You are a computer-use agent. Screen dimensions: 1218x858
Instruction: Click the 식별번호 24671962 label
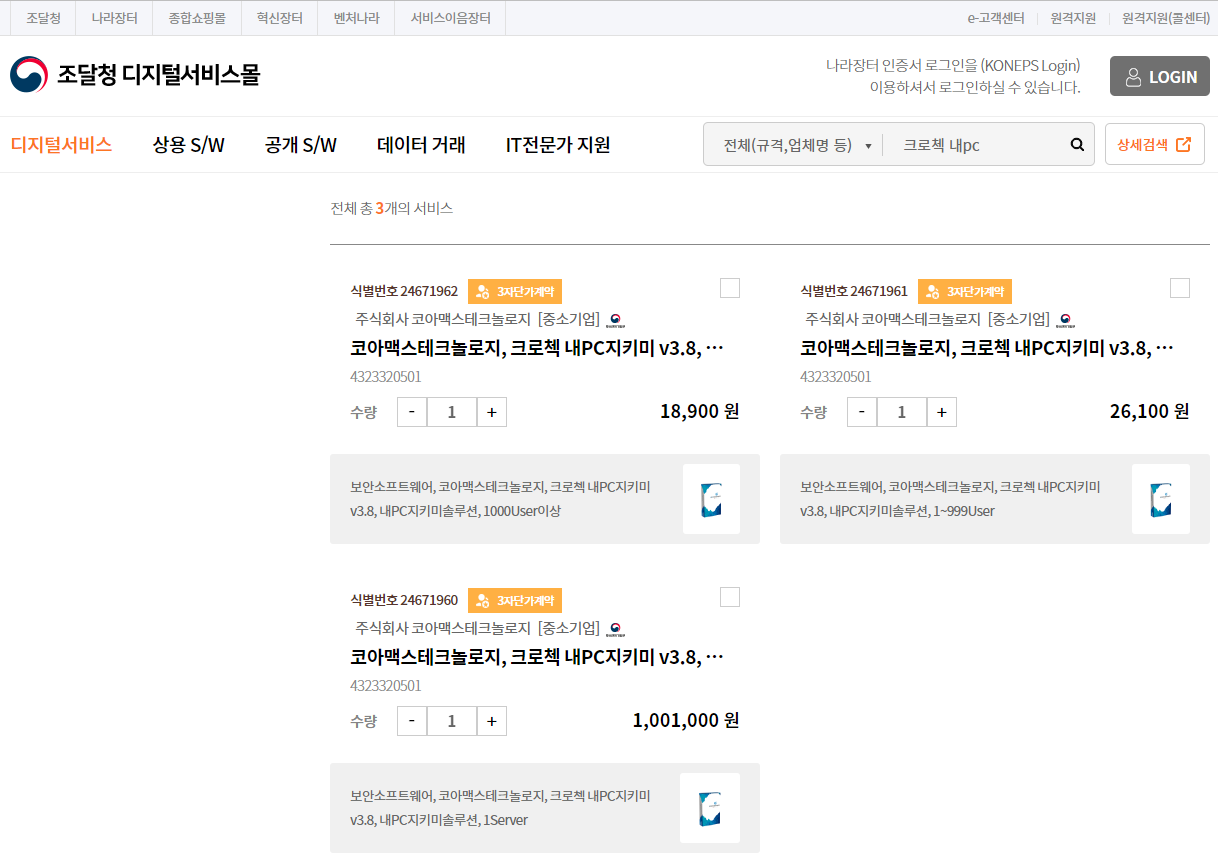click(404, 292)
